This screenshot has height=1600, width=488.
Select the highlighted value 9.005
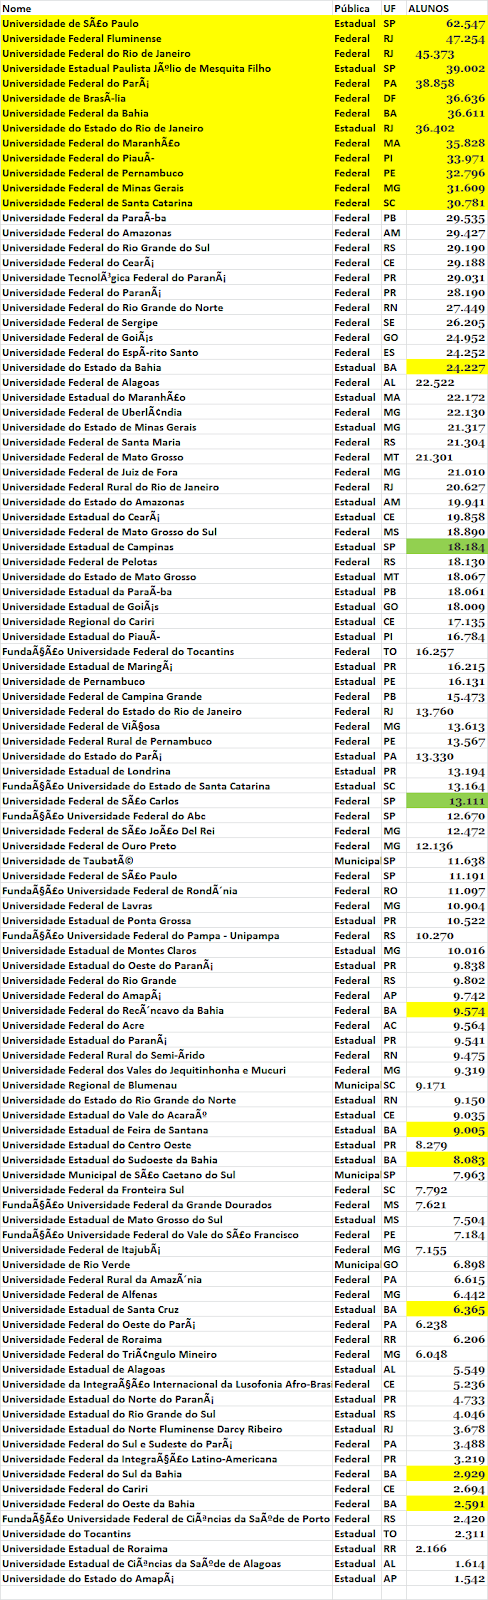tap(468, 1131)
